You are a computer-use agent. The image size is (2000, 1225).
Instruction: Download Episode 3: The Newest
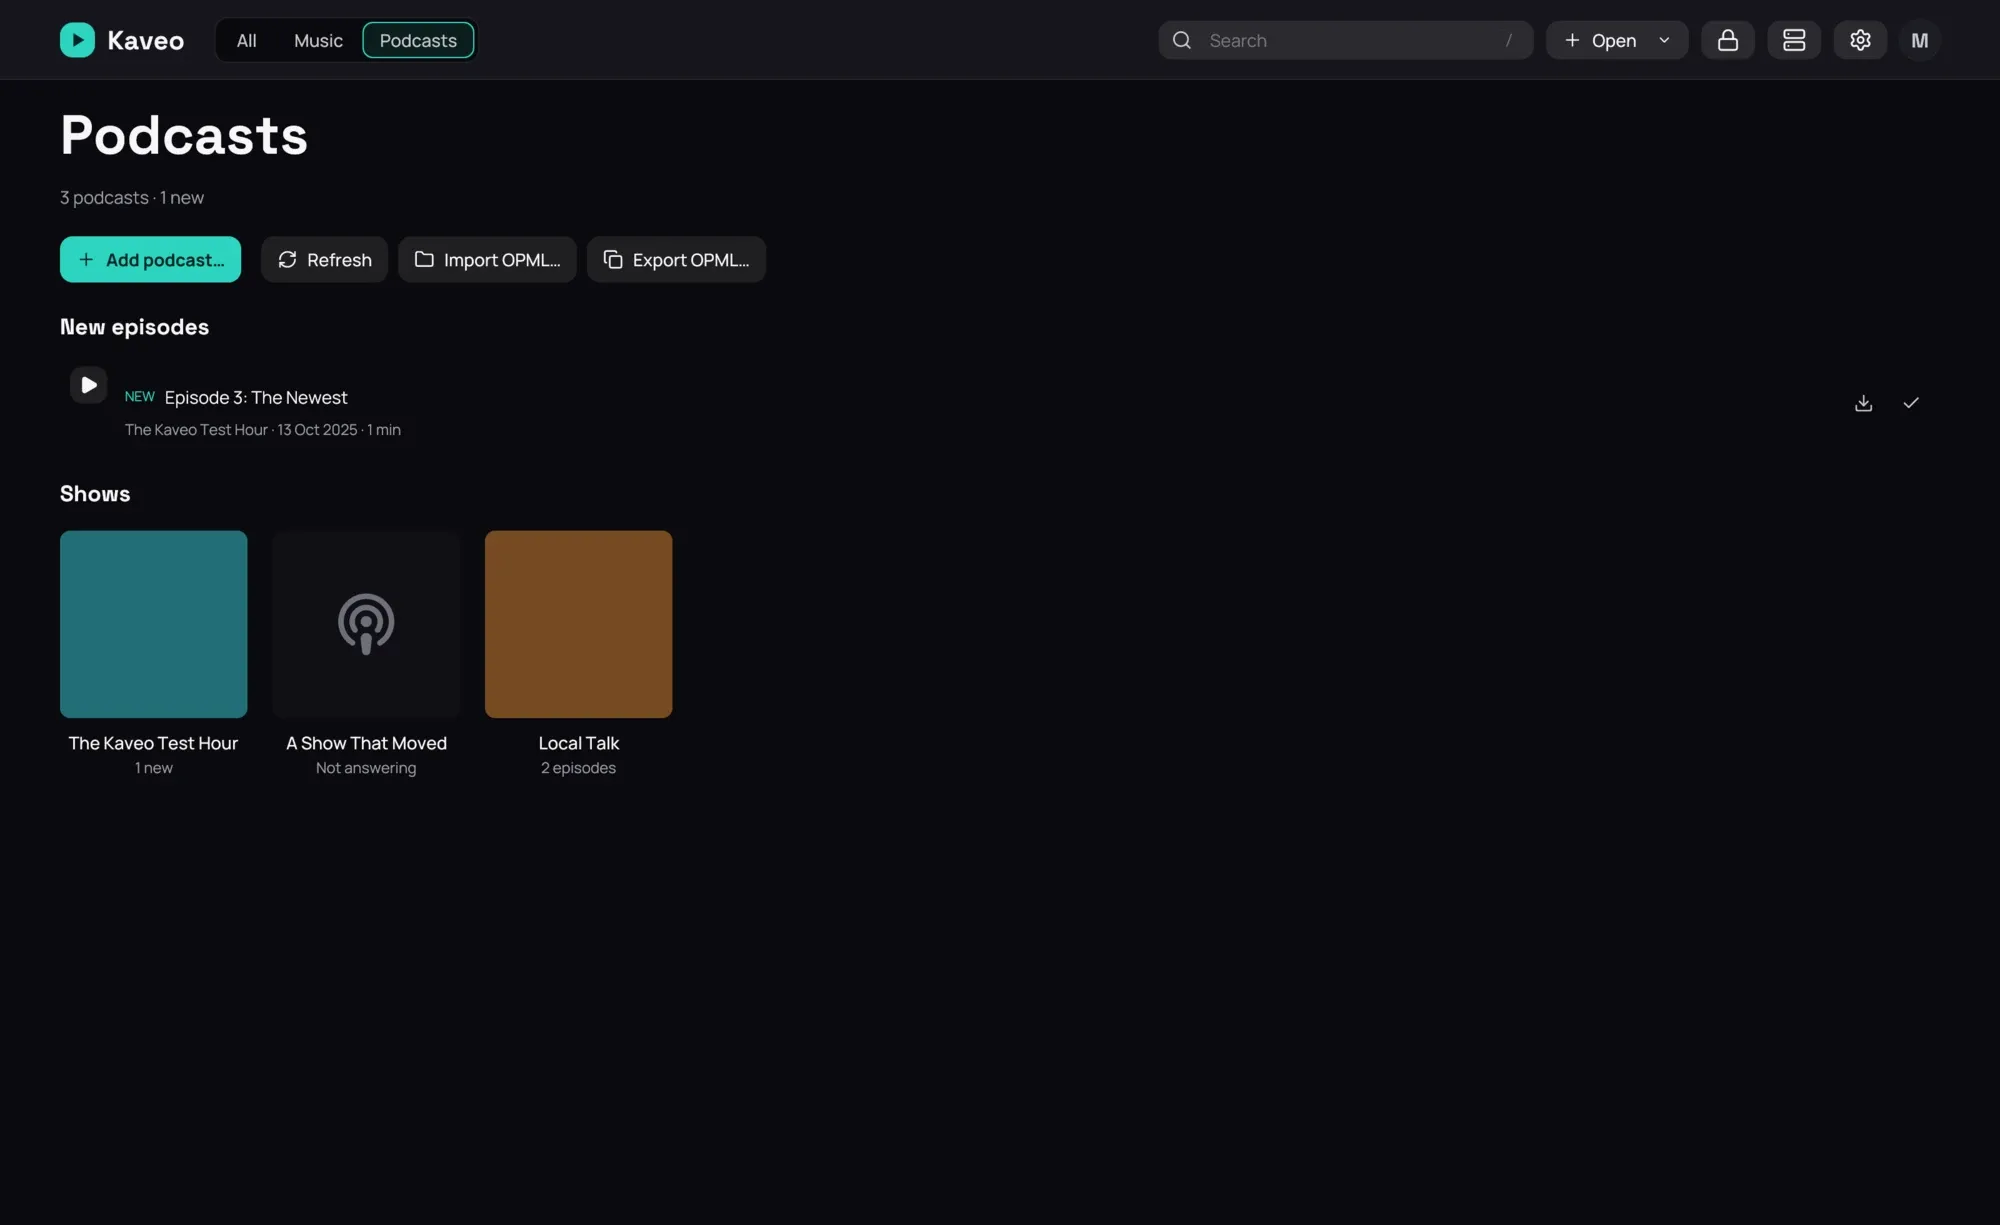coord(1863,403)
